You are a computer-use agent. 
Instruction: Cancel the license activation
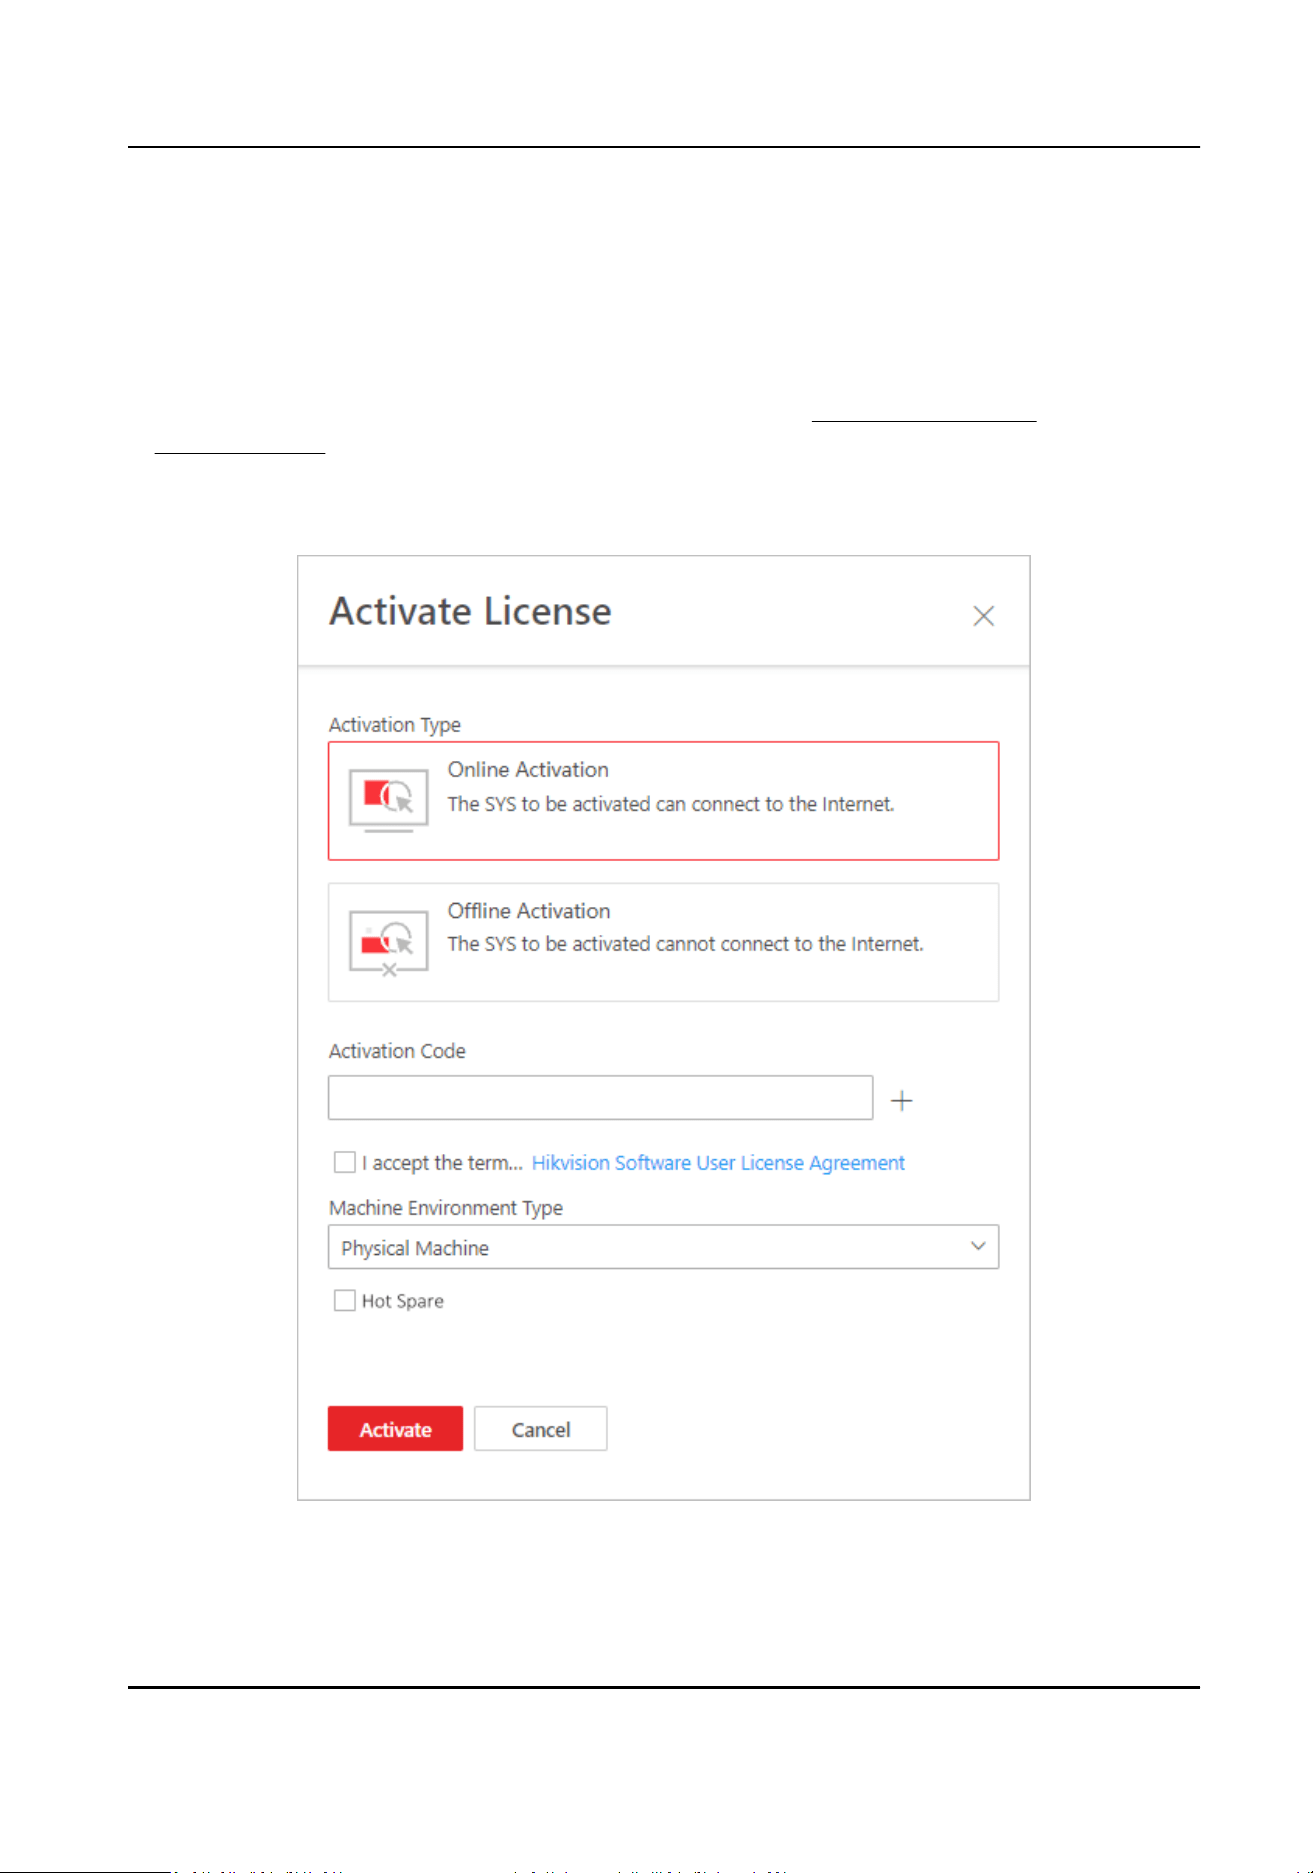point(540,1429)
